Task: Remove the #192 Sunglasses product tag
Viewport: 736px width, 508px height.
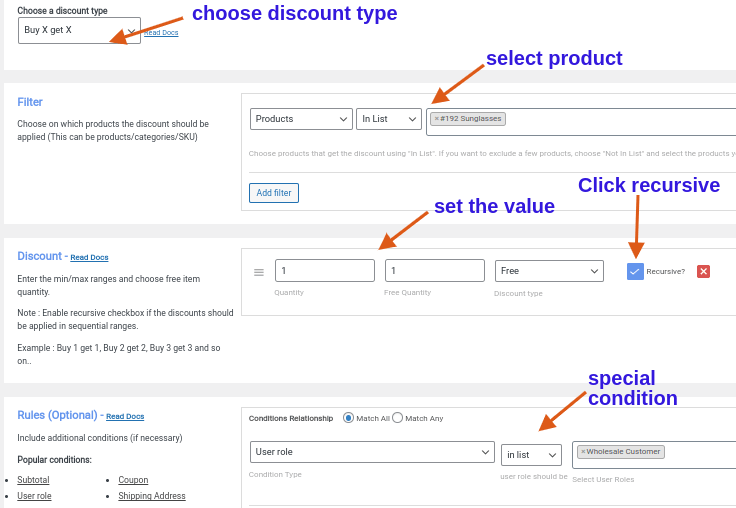Action: [x=437, y=119]
